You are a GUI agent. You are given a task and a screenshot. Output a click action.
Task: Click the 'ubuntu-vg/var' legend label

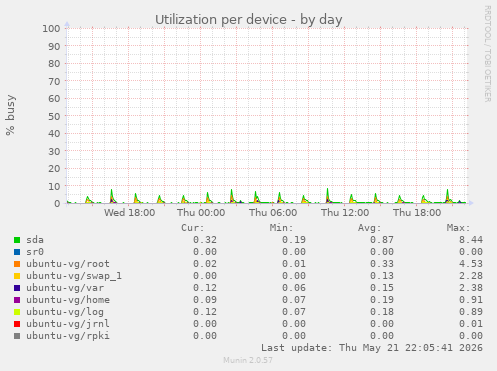(65, 288)
